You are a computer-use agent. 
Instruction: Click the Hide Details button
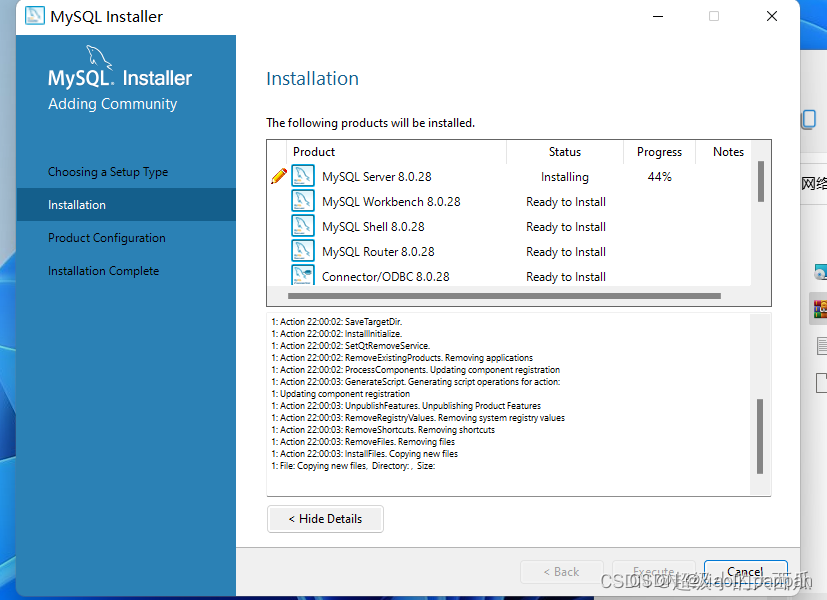point(325,519)
